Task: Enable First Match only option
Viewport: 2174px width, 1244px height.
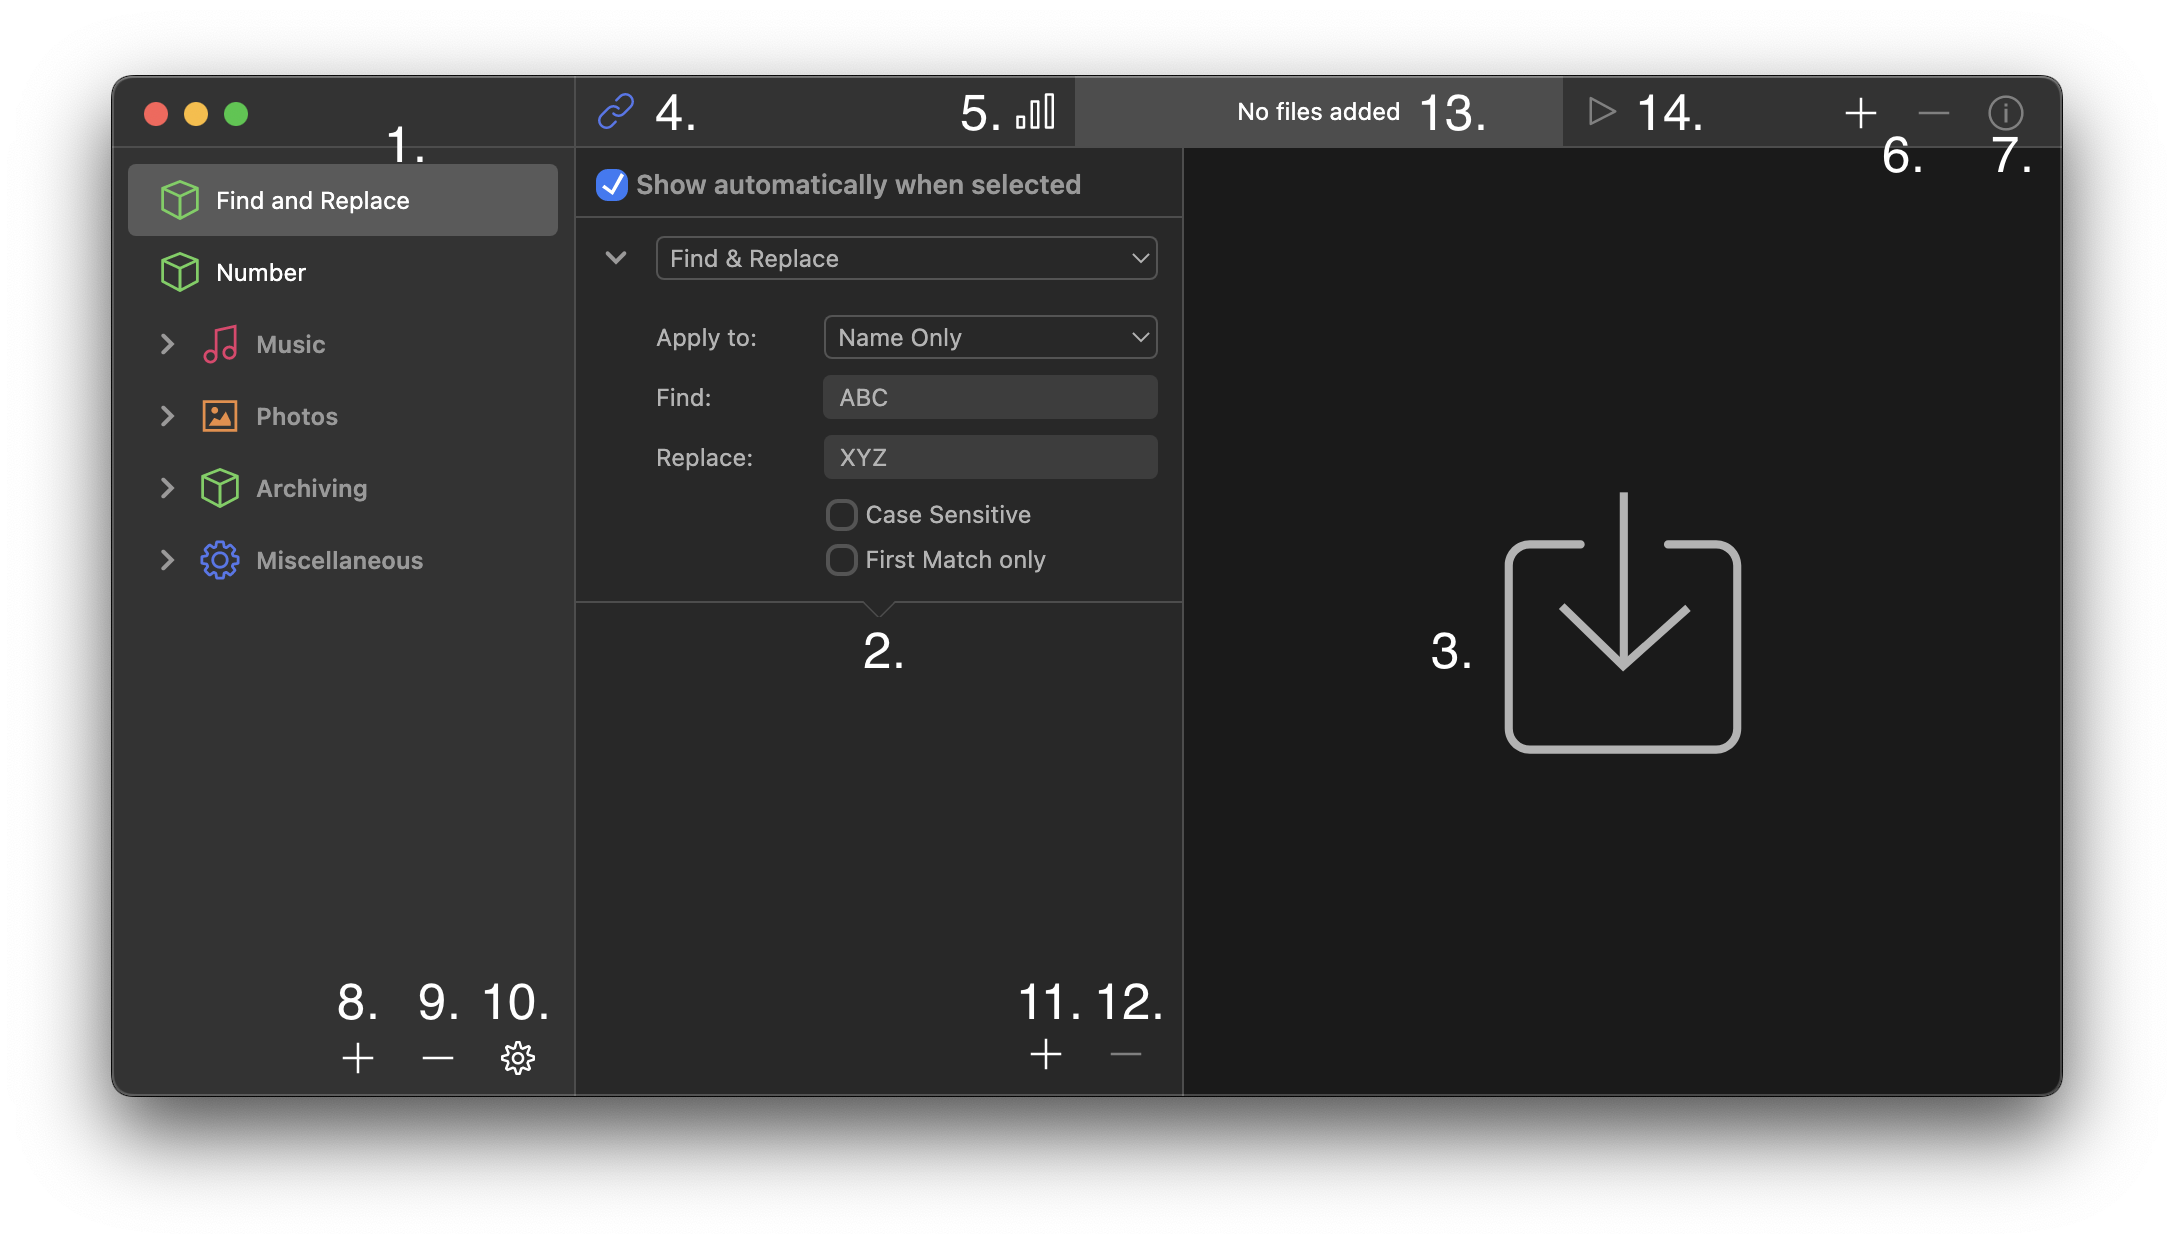Action: (x=842, y=559)
